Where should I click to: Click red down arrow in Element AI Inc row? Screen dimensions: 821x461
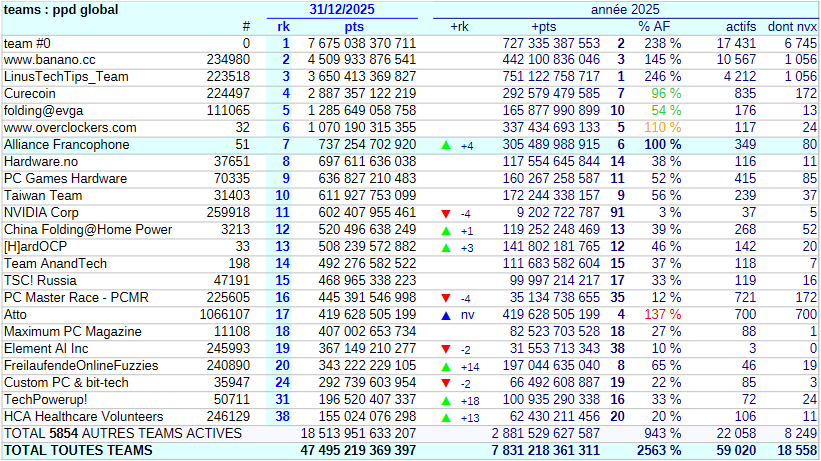[446, 349]
